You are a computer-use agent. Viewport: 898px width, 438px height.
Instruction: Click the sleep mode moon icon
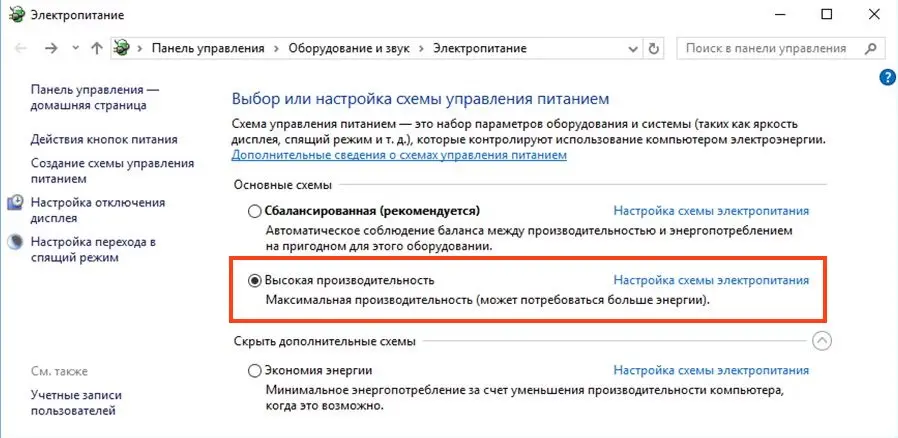point(15,242)
